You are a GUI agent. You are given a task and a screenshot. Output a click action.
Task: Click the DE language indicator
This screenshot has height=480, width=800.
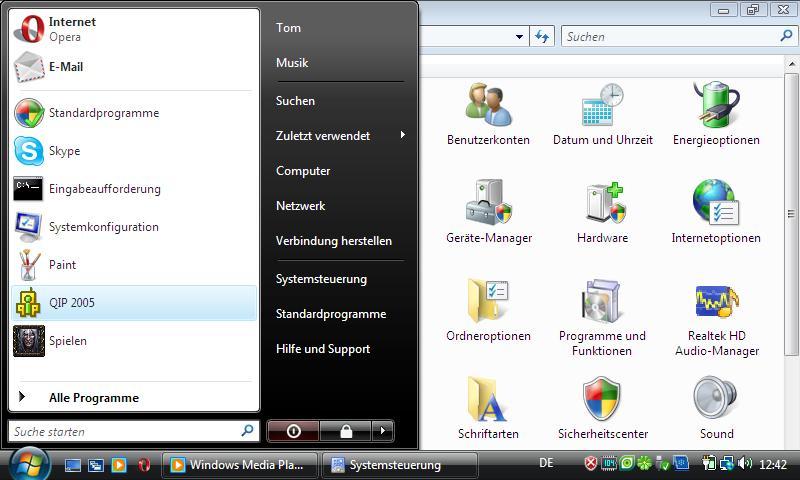click(546, 463)
